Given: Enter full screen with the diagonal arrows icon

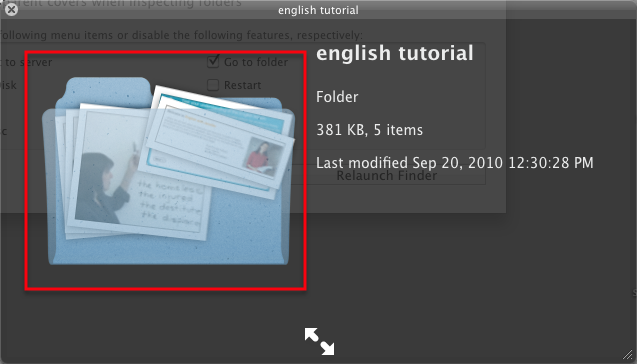Looking at the screenshot, I should [x=320, y=341].
